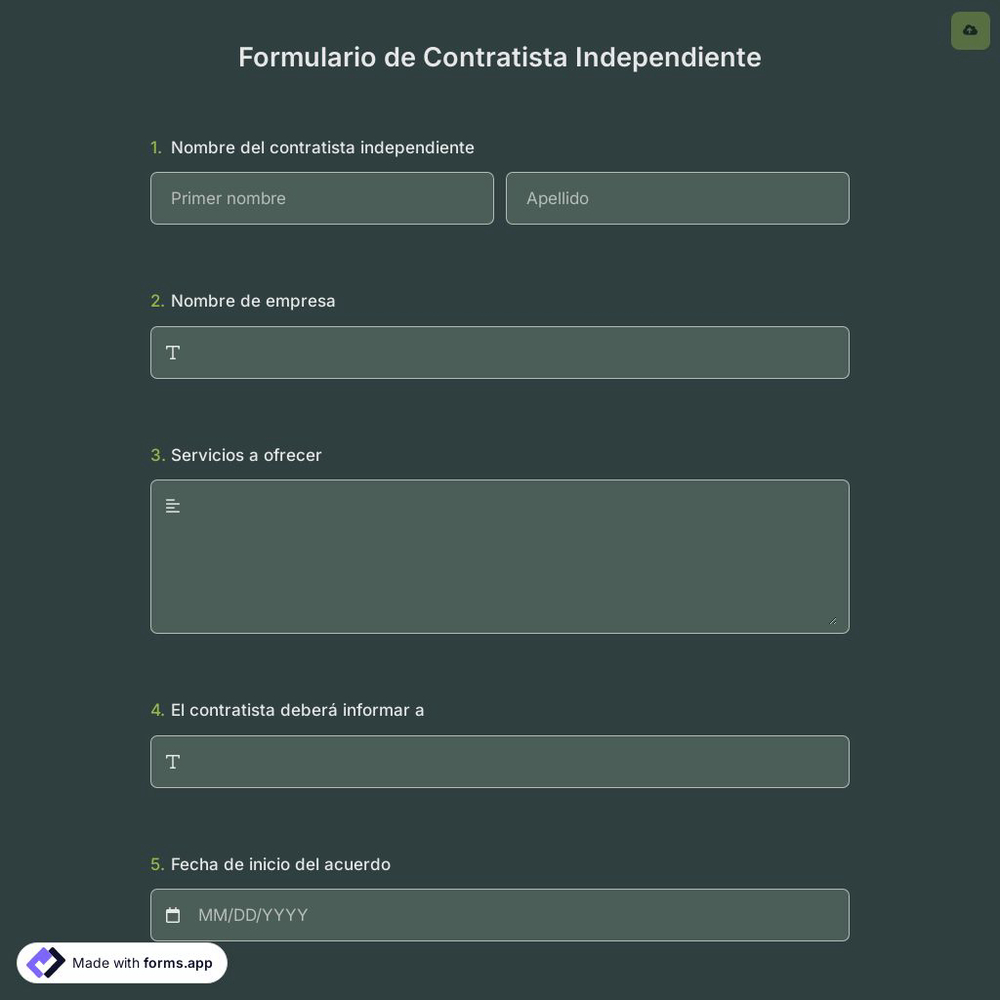Click the Primer nombre input field
The image size is (1000, 1000).
(322, 197)
